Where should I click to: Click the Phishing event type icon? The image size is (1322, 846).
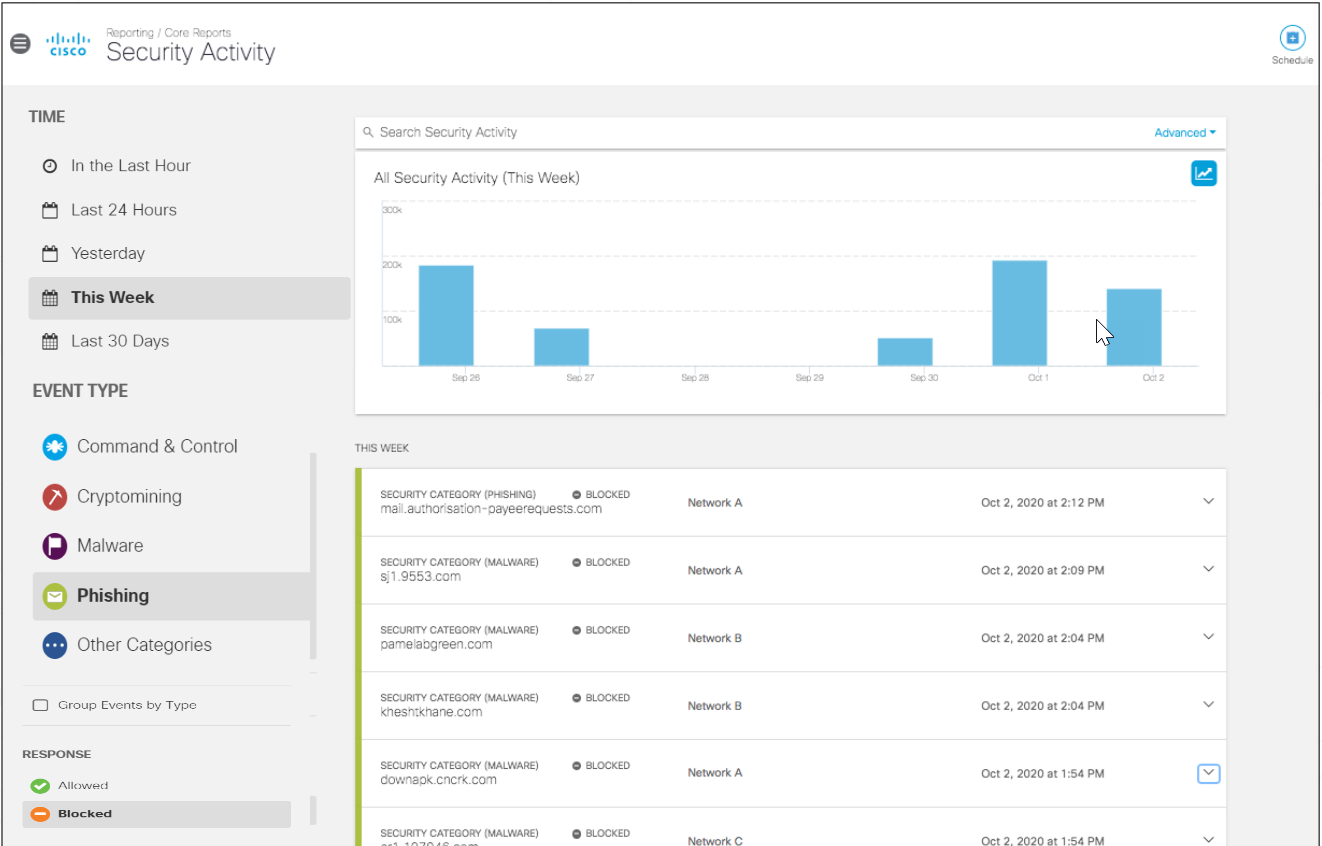(54, 595)
